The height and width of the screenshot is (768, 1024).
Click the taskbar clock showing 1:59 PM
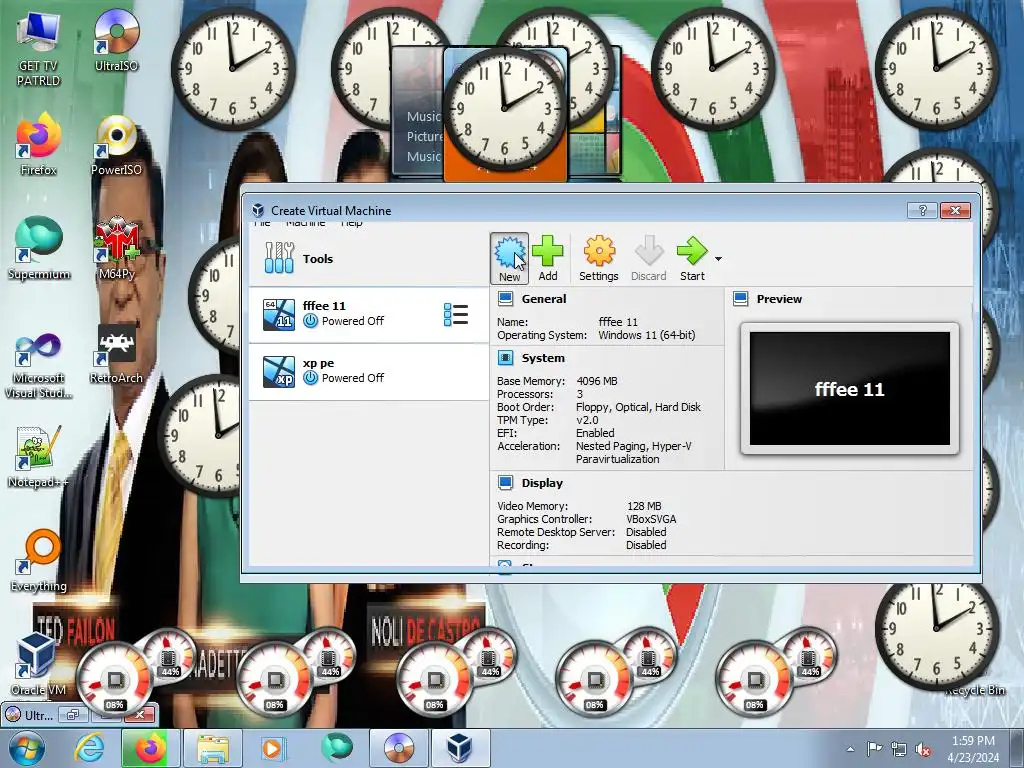973,749
